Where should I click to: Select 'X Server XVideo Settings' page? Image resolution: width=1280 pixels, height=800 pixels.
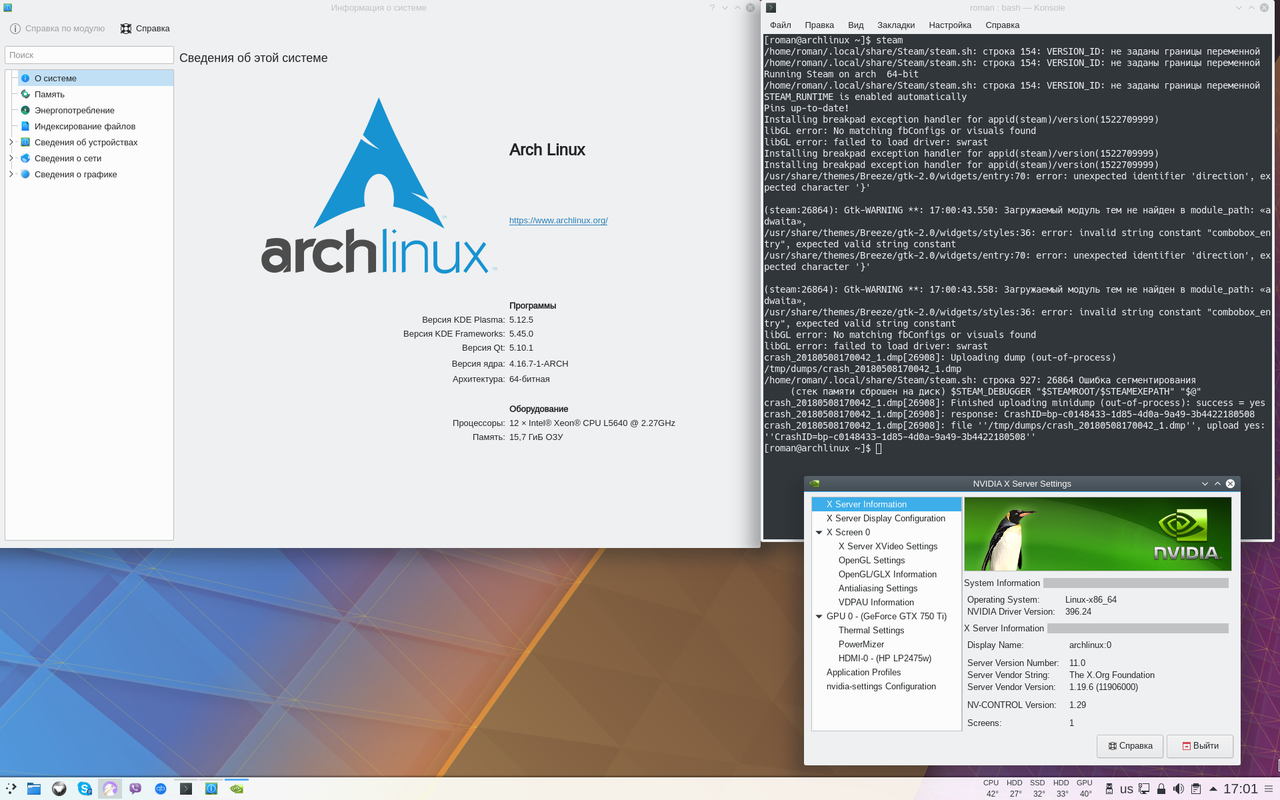888,546
